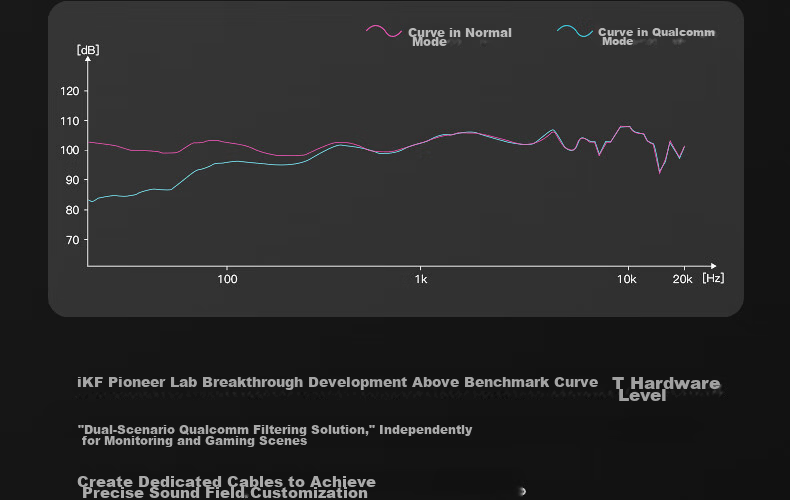This screenshot has height=500, width=790.
Task: Select the 'Curve in Qualcomm Mode' legend label
Action: click(x=656, y=36)
